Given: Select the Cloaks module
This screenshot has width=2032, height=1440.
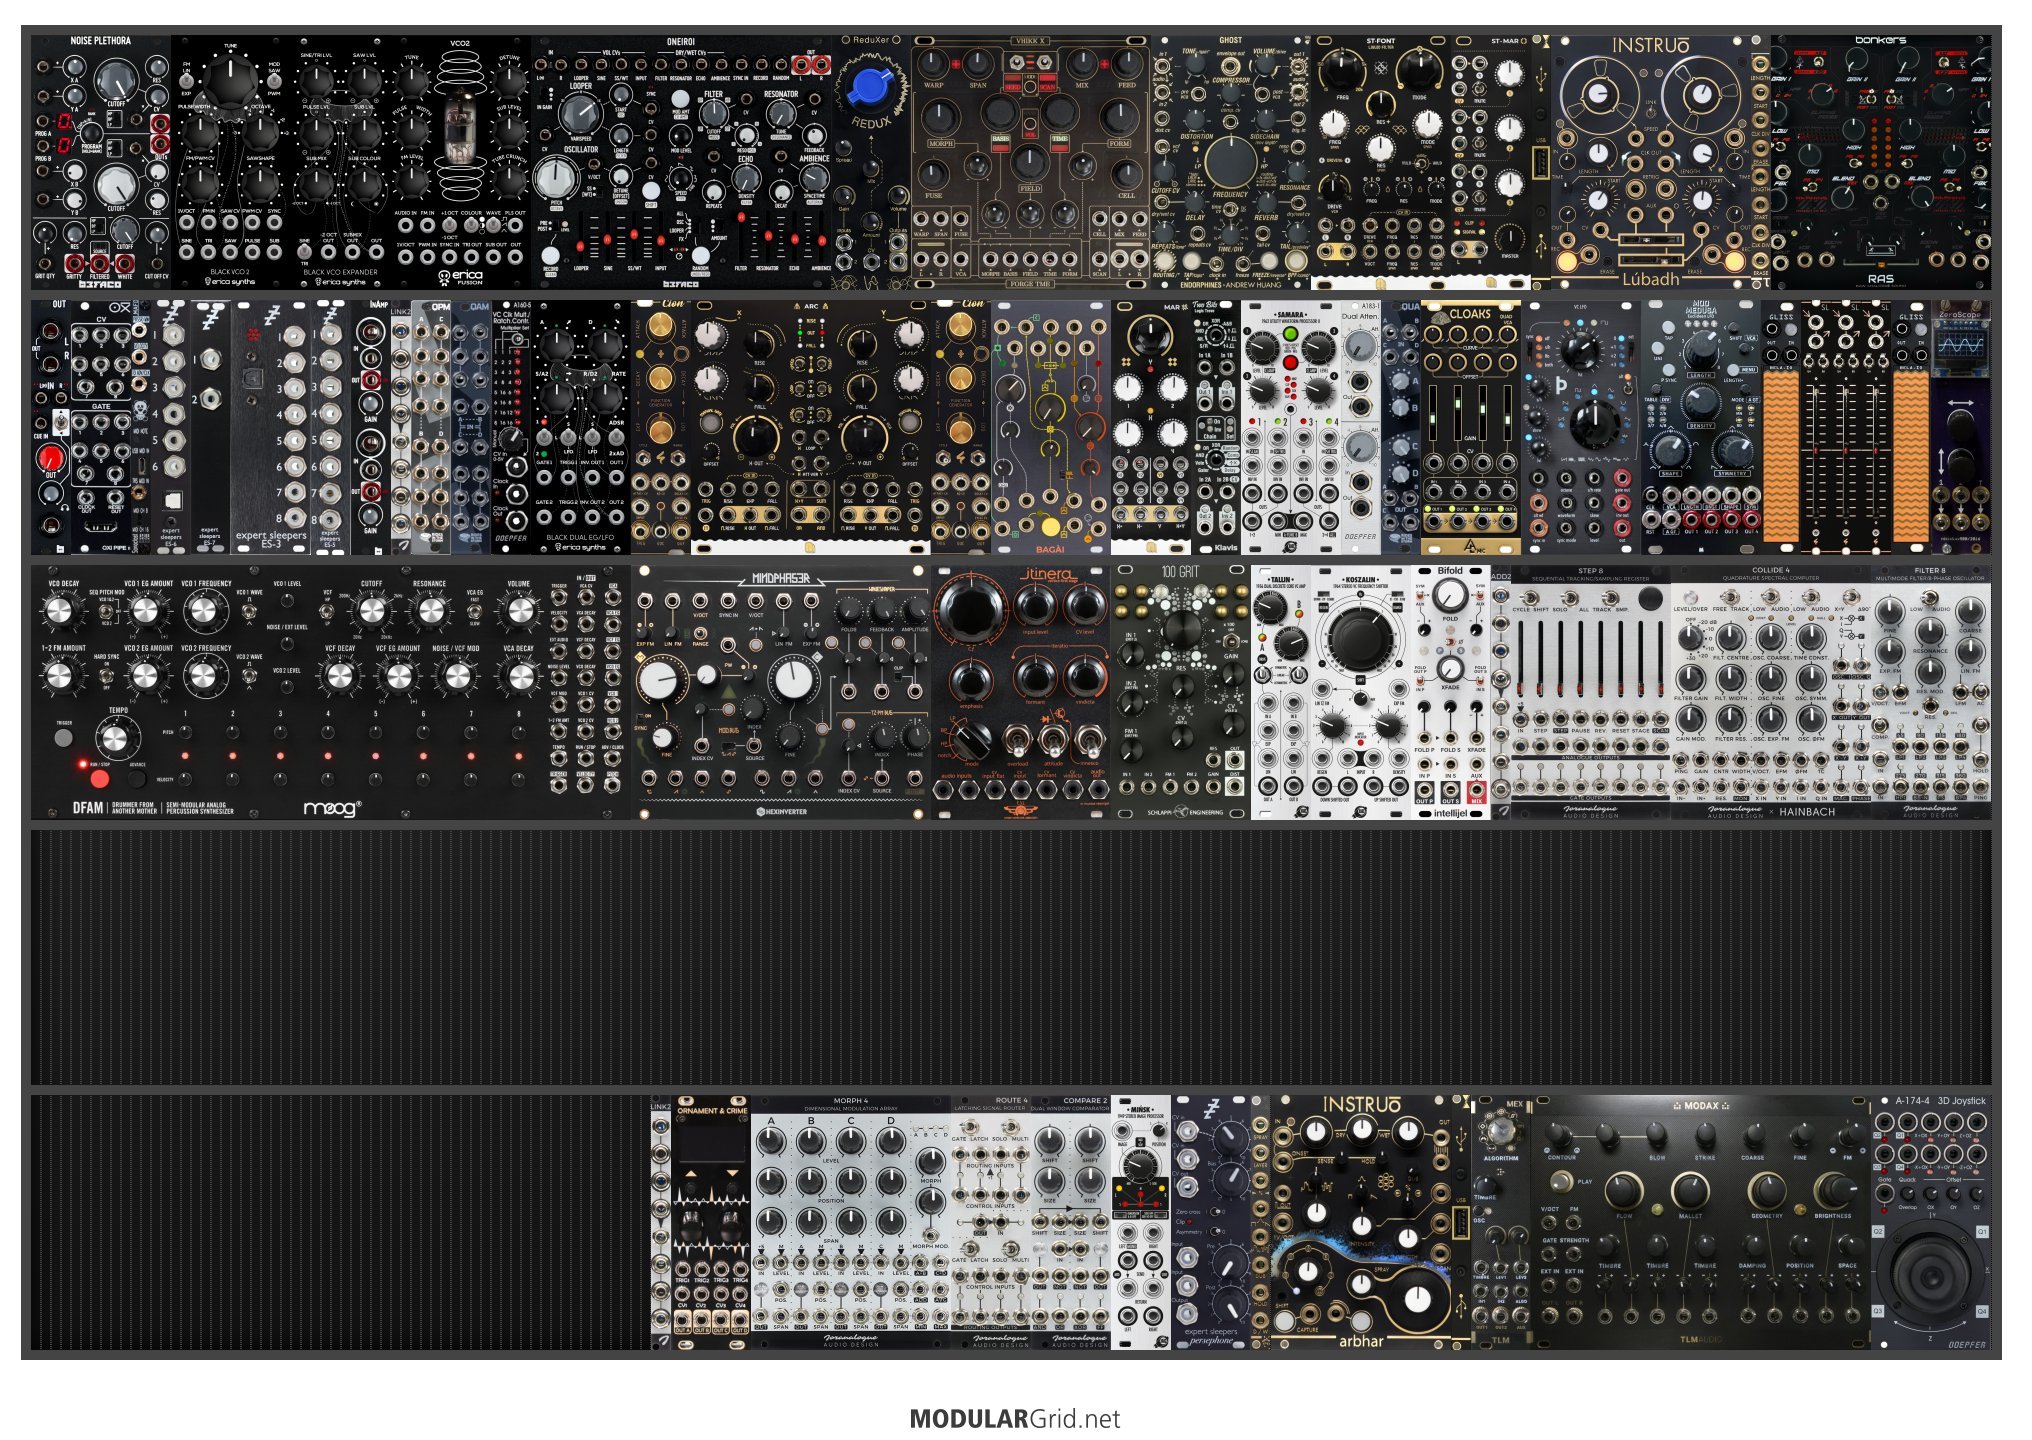Looking at the screenshot, I should [1470, 427].
